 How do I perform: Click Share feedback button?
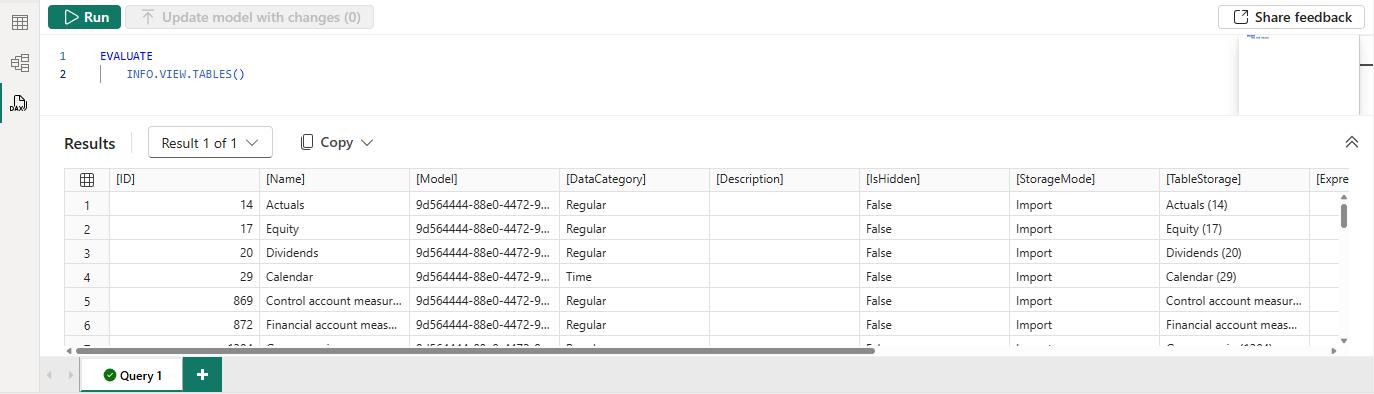(1292, 17)
